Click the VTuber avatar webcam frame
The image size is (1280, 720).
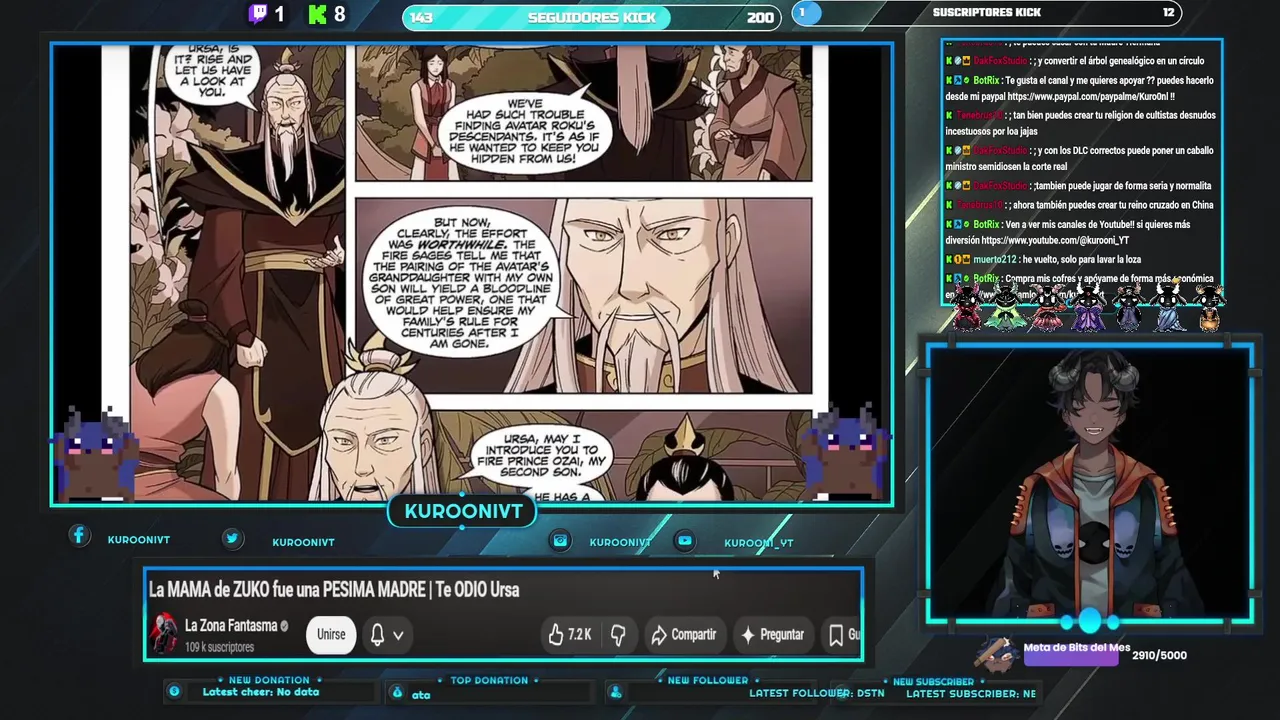tap(1090, 484)
